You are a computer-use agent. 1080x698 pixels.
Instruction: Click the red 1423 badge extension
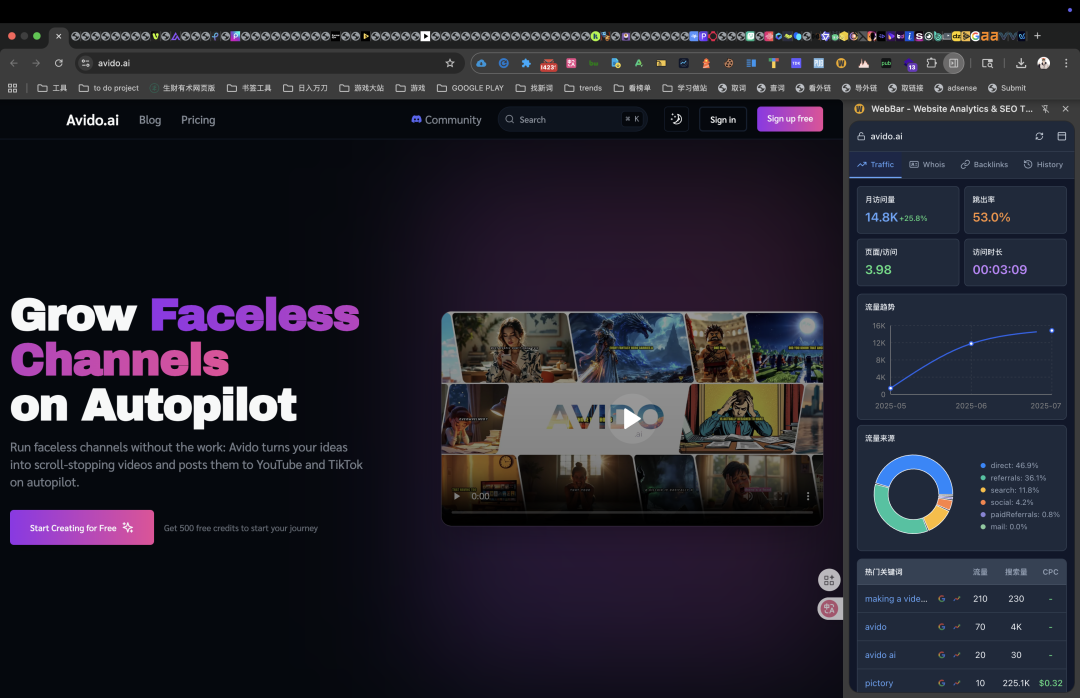pos(548,64)
